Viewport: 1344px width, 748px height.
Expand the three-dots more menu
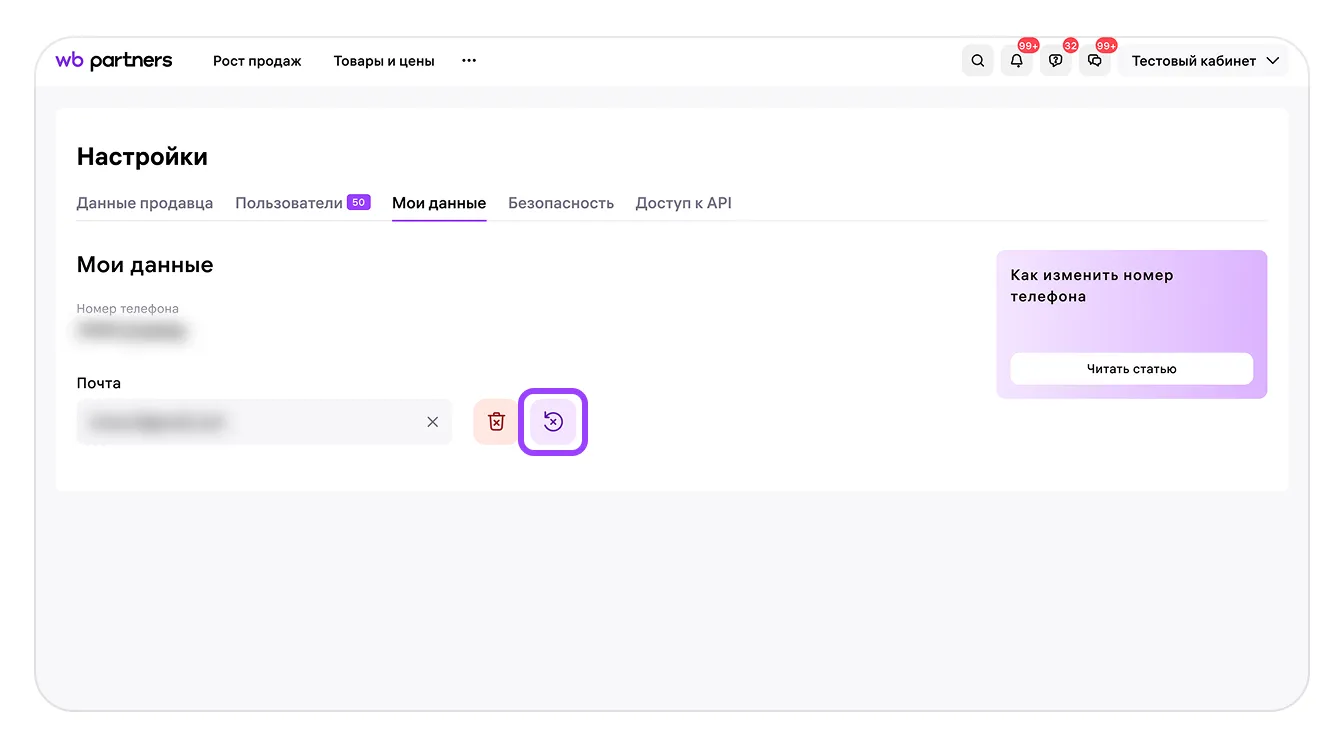click(469, 61)
